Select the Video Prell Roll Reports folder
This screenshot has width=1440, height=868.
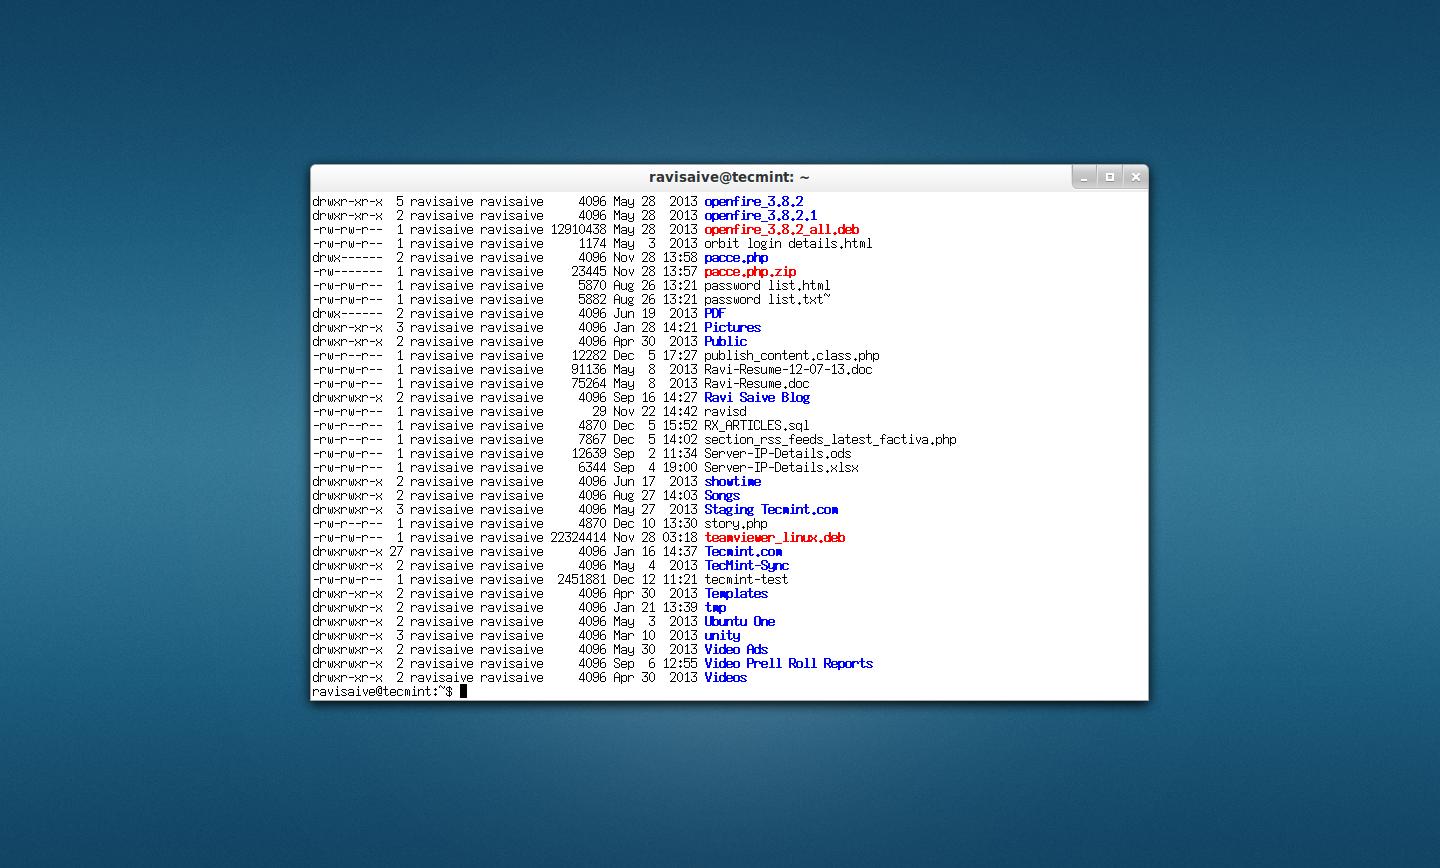tap(789, 663)
